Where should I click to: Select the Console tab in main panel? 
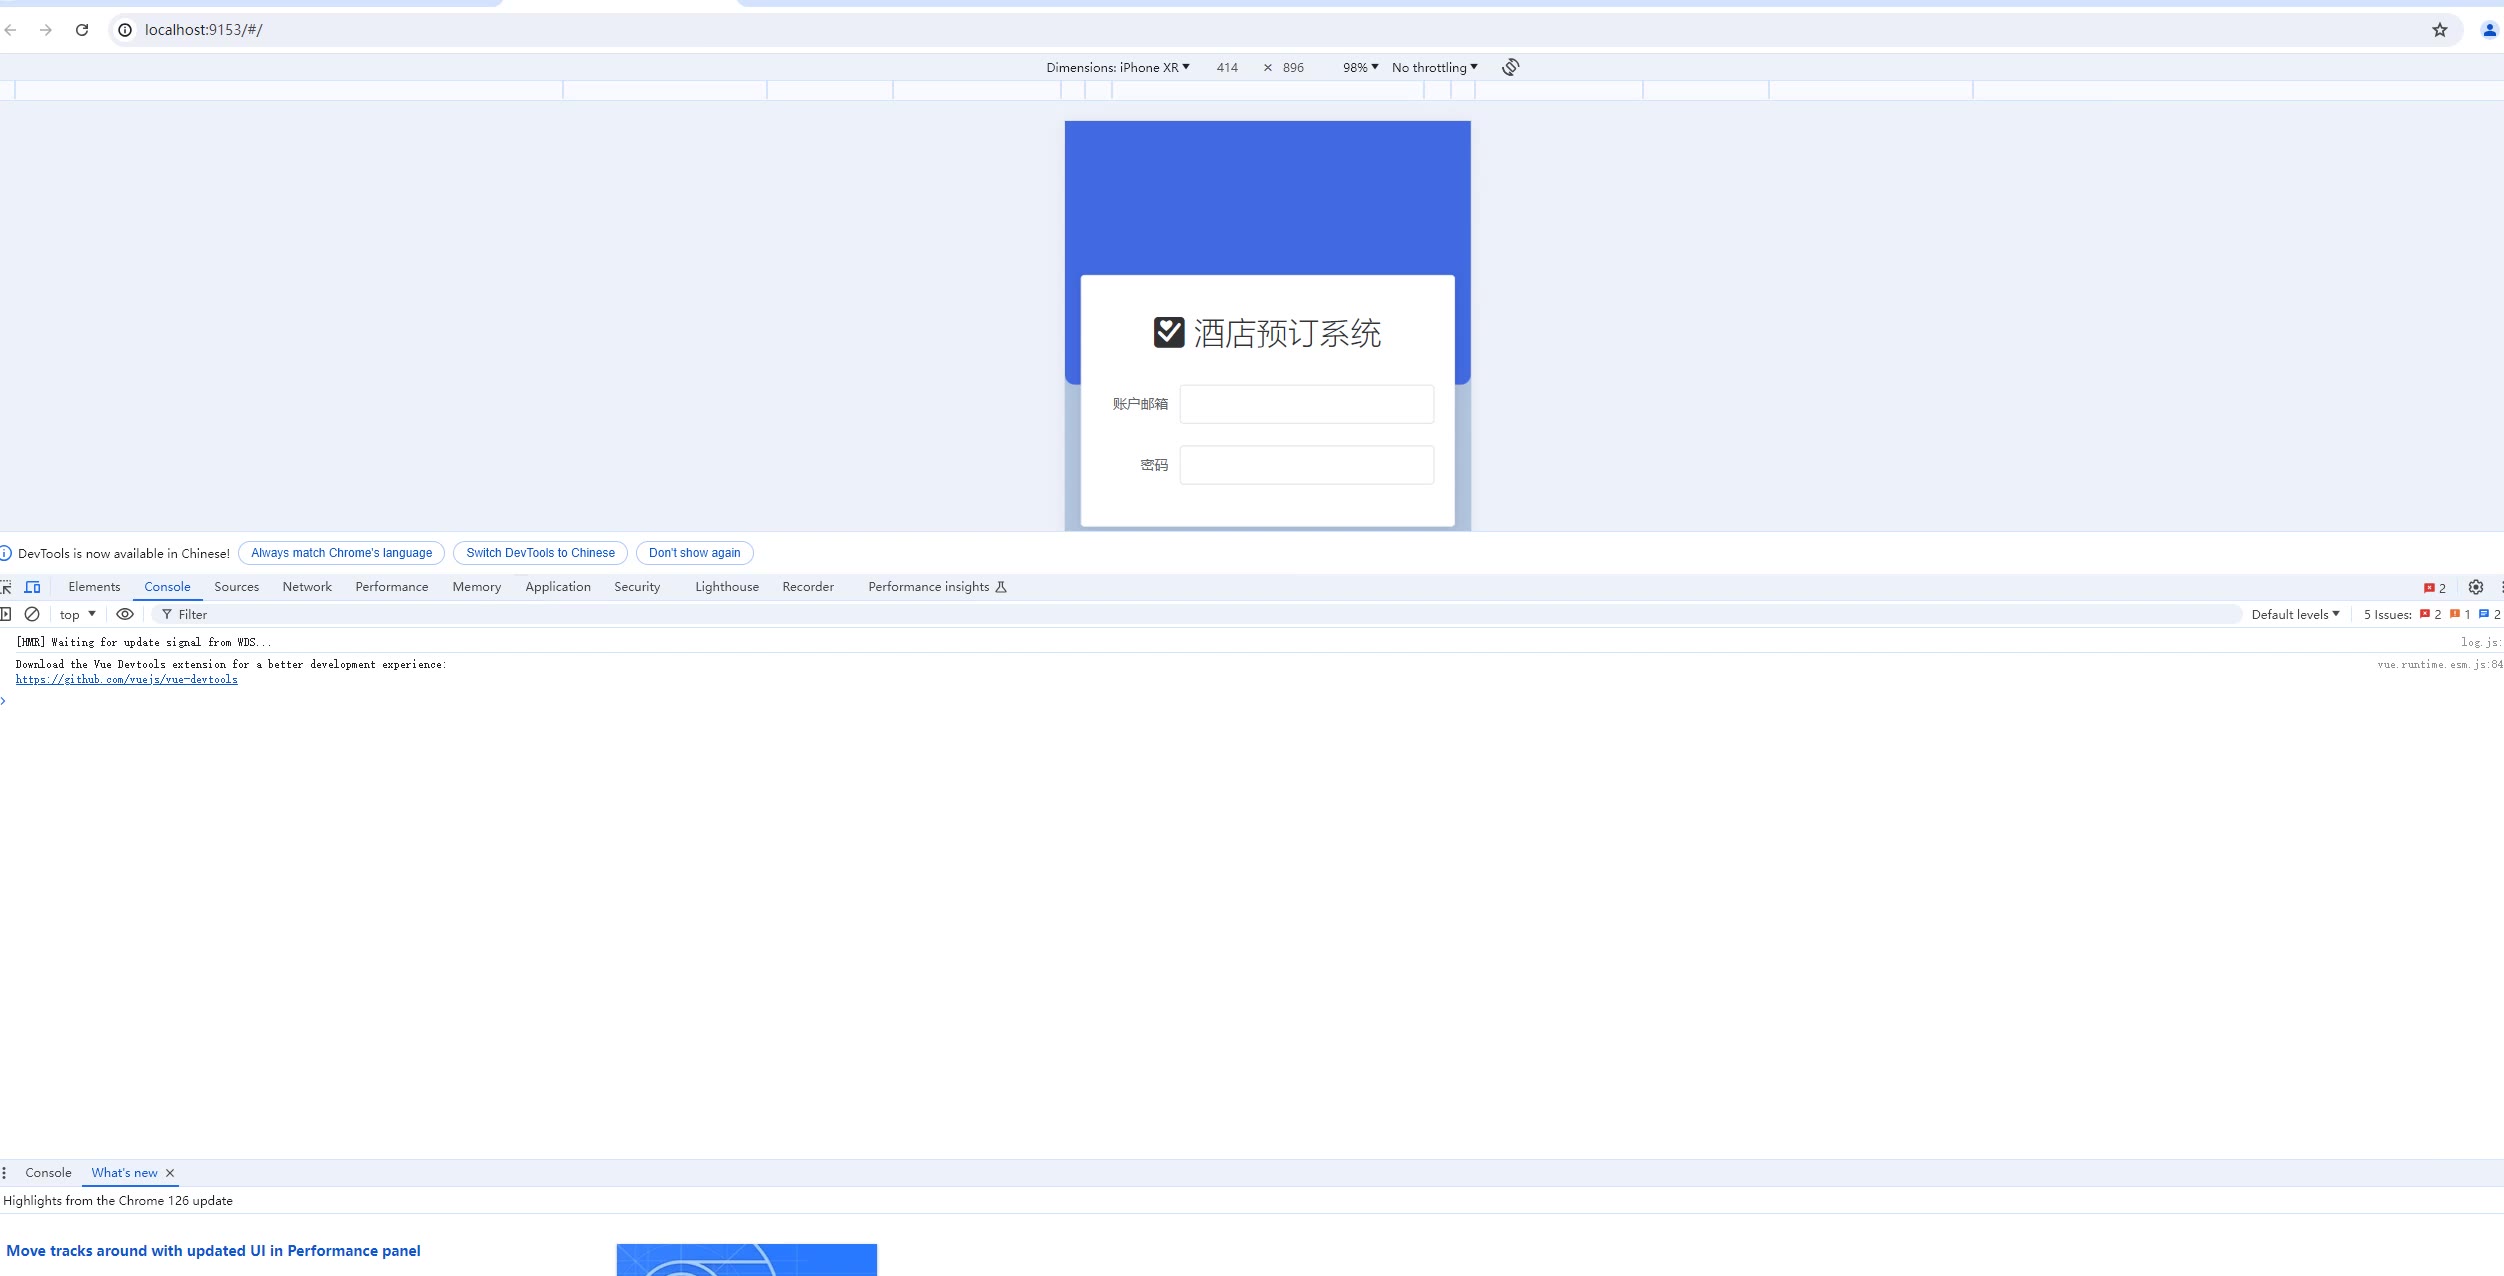click(167, 587)
